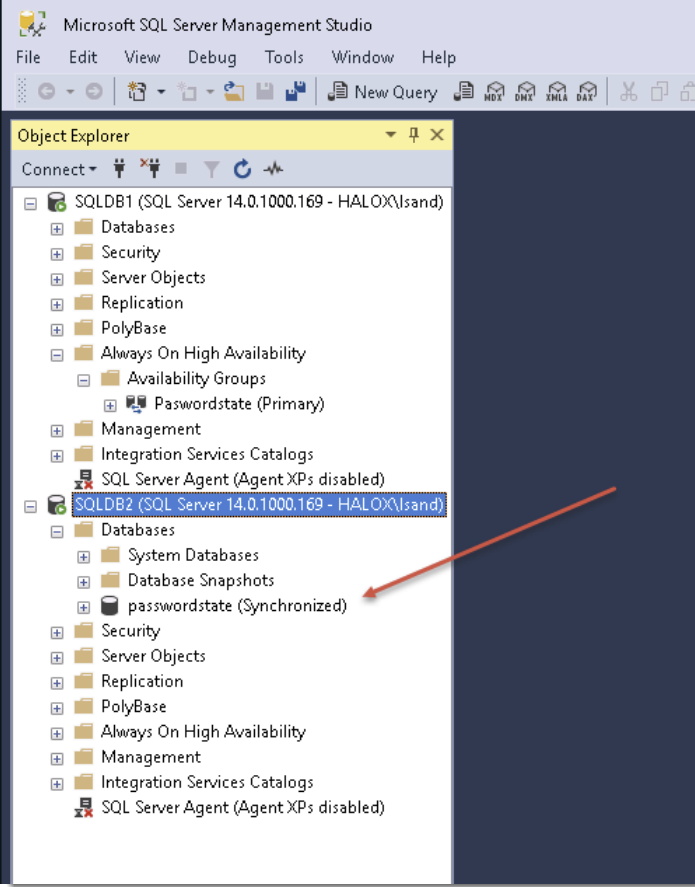
Task: Collapse the SQLDB1 server node
Action: click(x=31, y=203)
